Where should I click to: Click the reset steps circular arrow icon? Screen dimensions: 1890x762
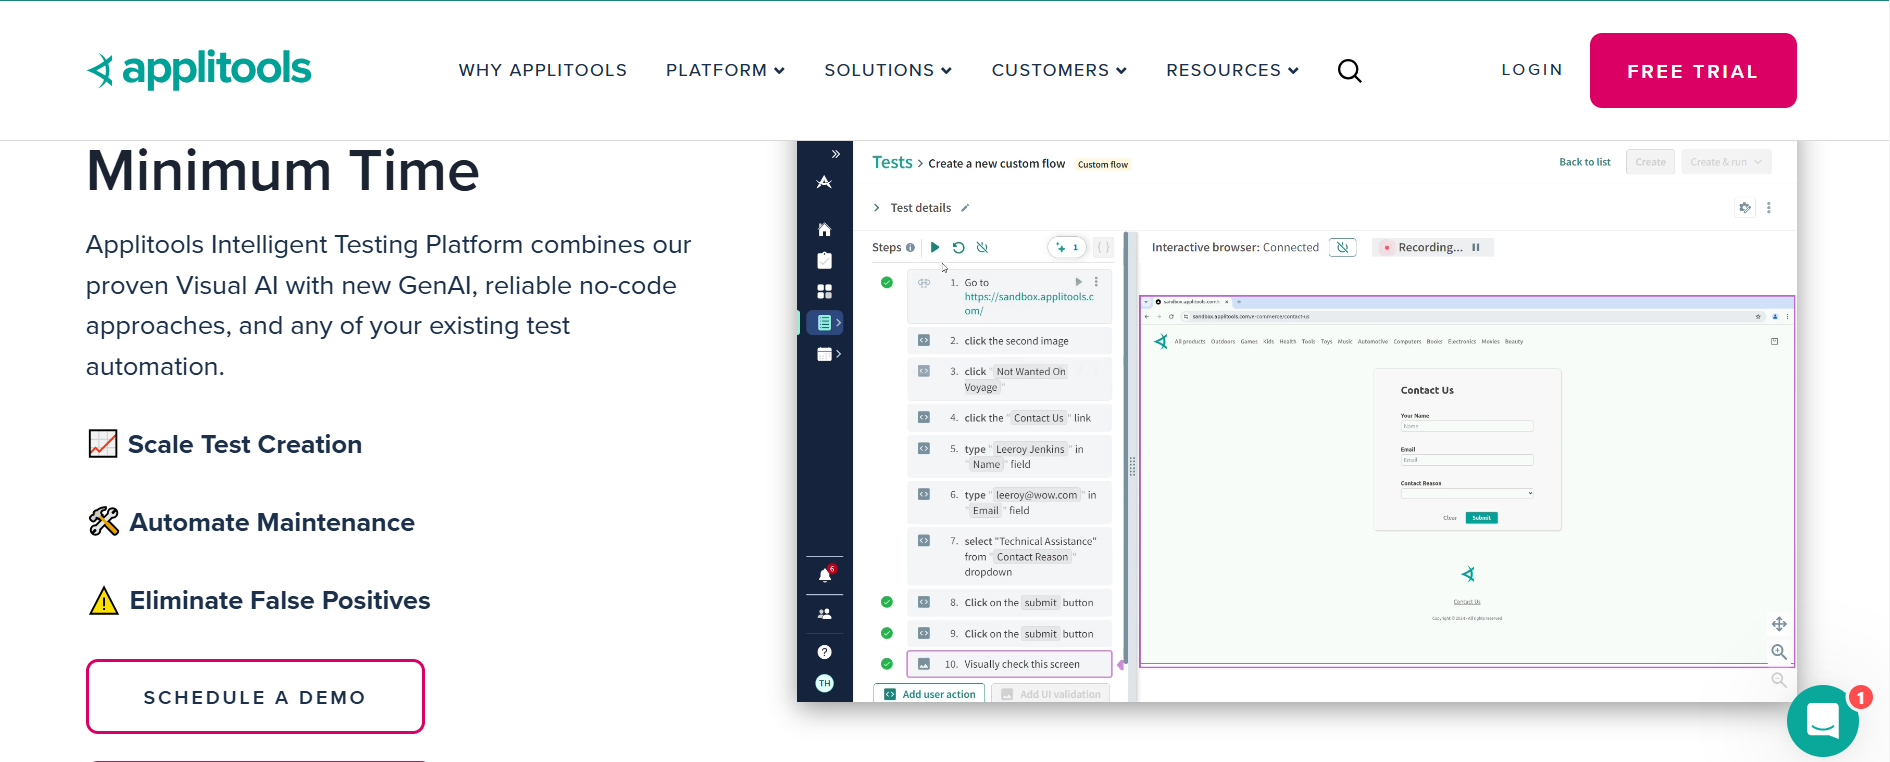pos(958,247)
